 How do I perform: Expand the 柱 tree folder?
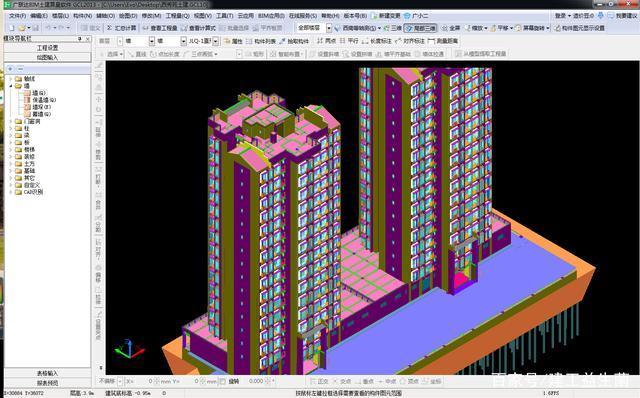coord(11,128)
